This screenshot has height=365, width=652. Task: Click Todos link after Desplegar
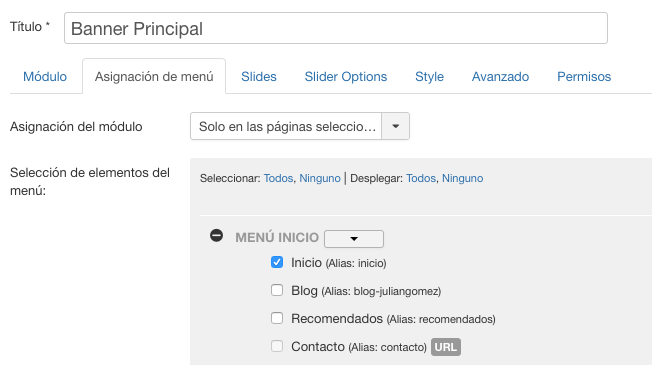[x=421, y=178]
